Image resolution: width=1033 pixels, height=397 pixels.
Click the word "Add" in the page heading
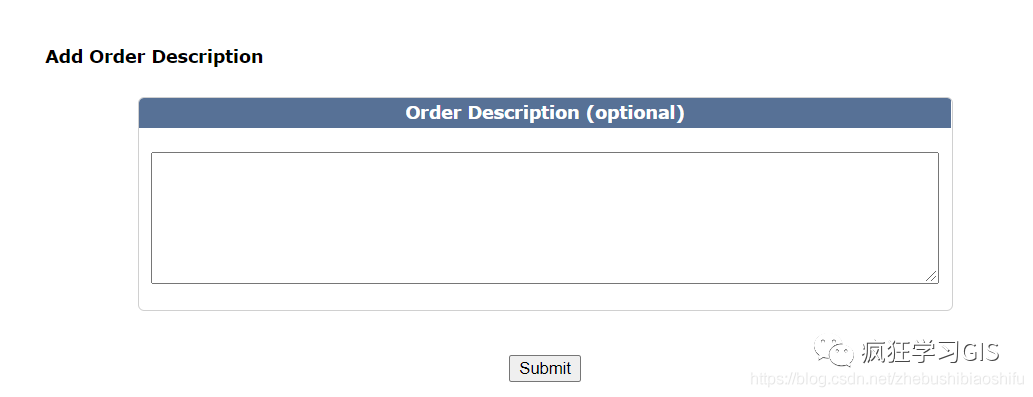tap(65, 57)
